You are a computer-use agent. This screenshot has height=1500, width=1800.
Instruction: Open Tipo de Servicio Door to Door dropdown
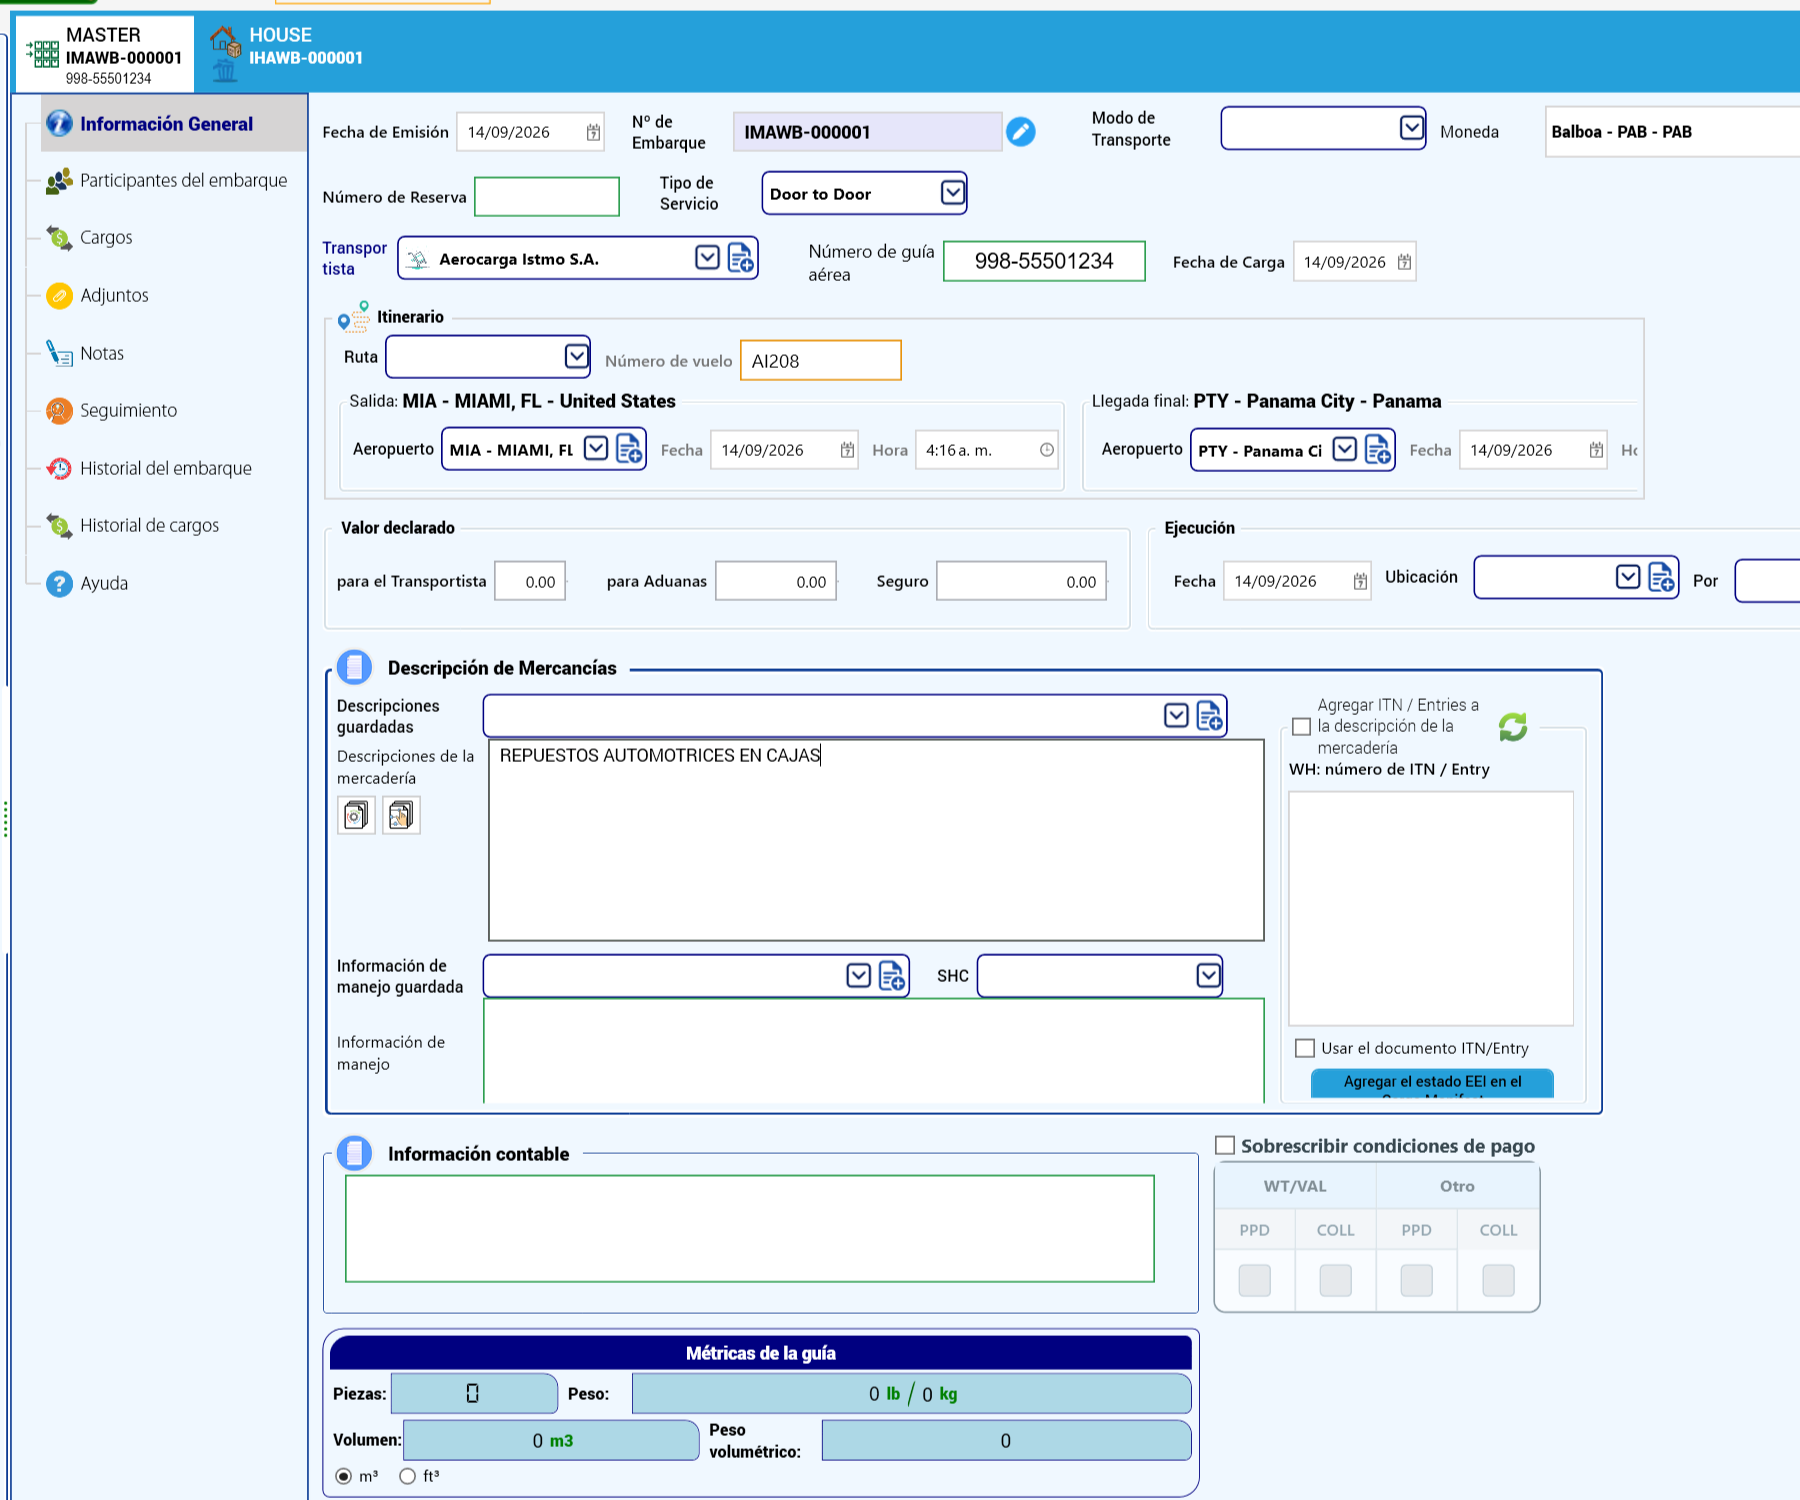pos(953,192)
